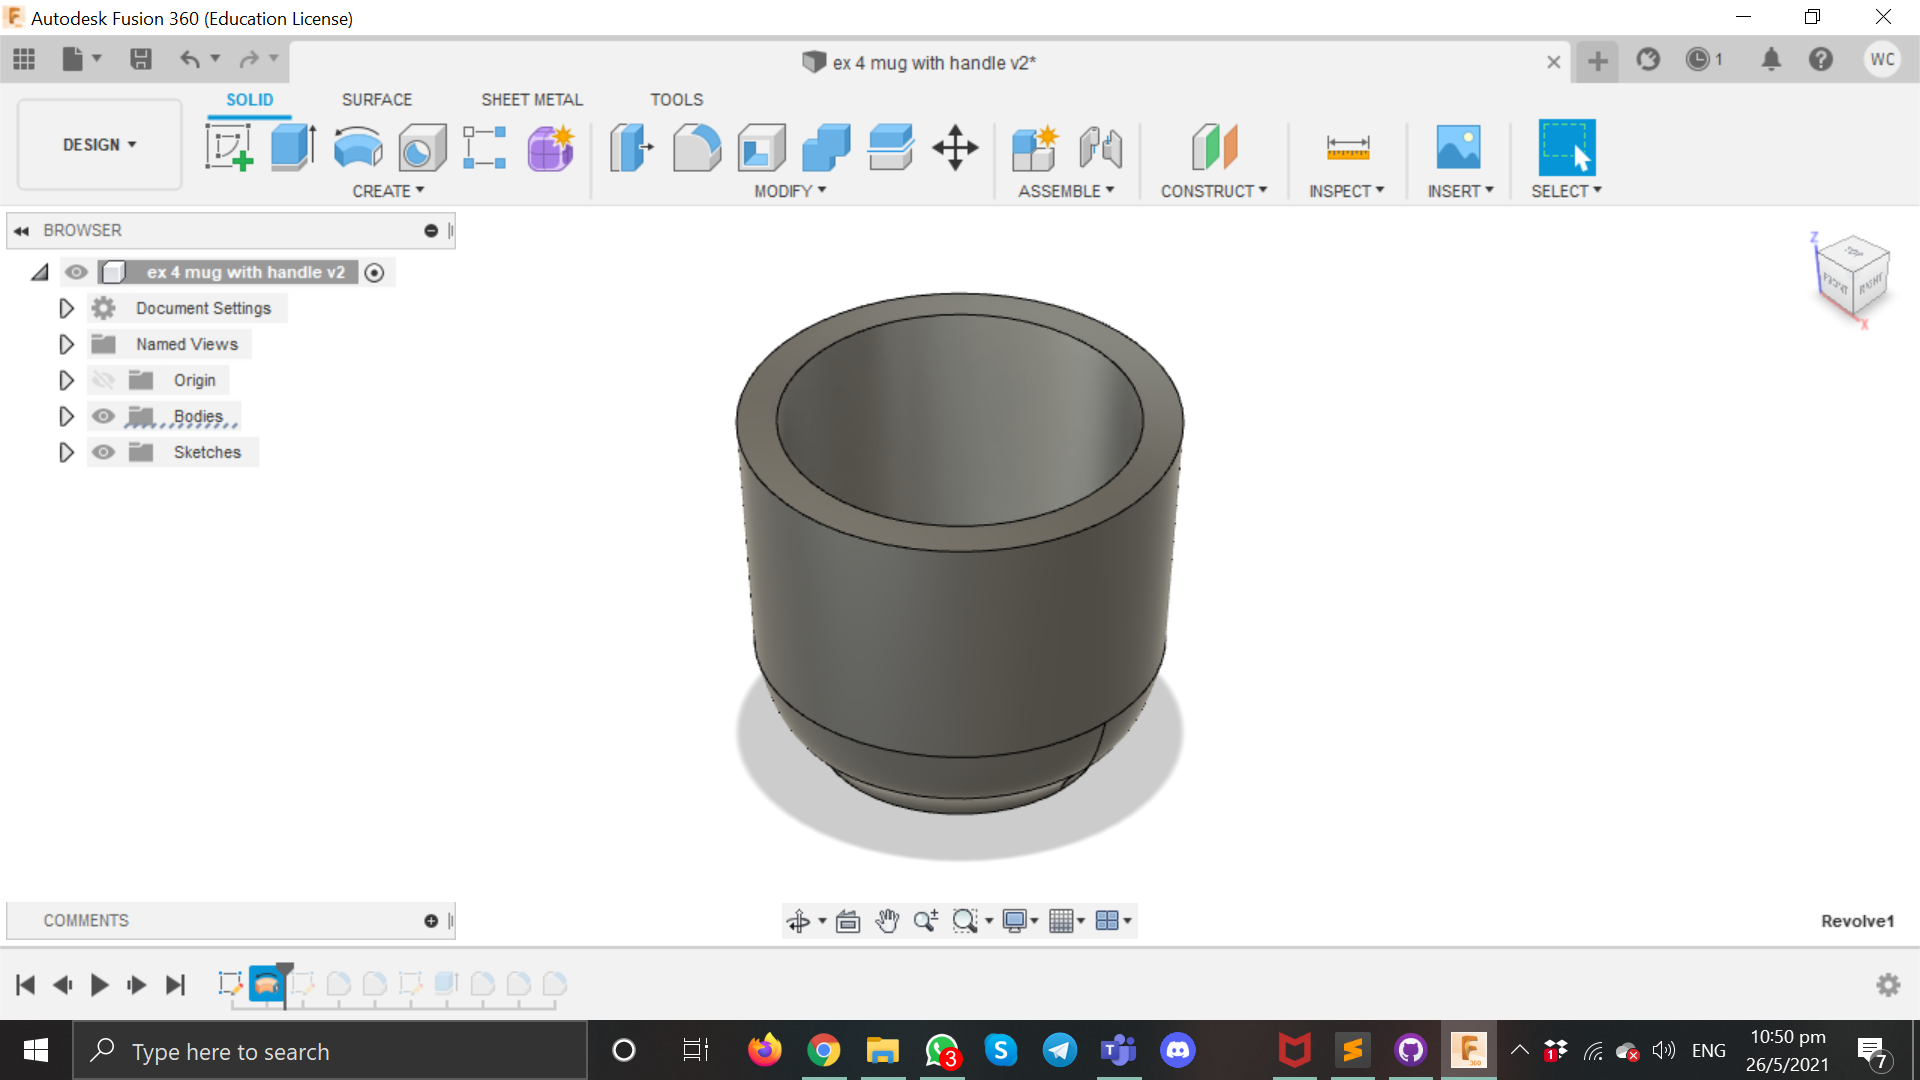This screenshot has width=1920, height=1080.
Task: Click the Orbit navigation tool
Action: point(798,921)
